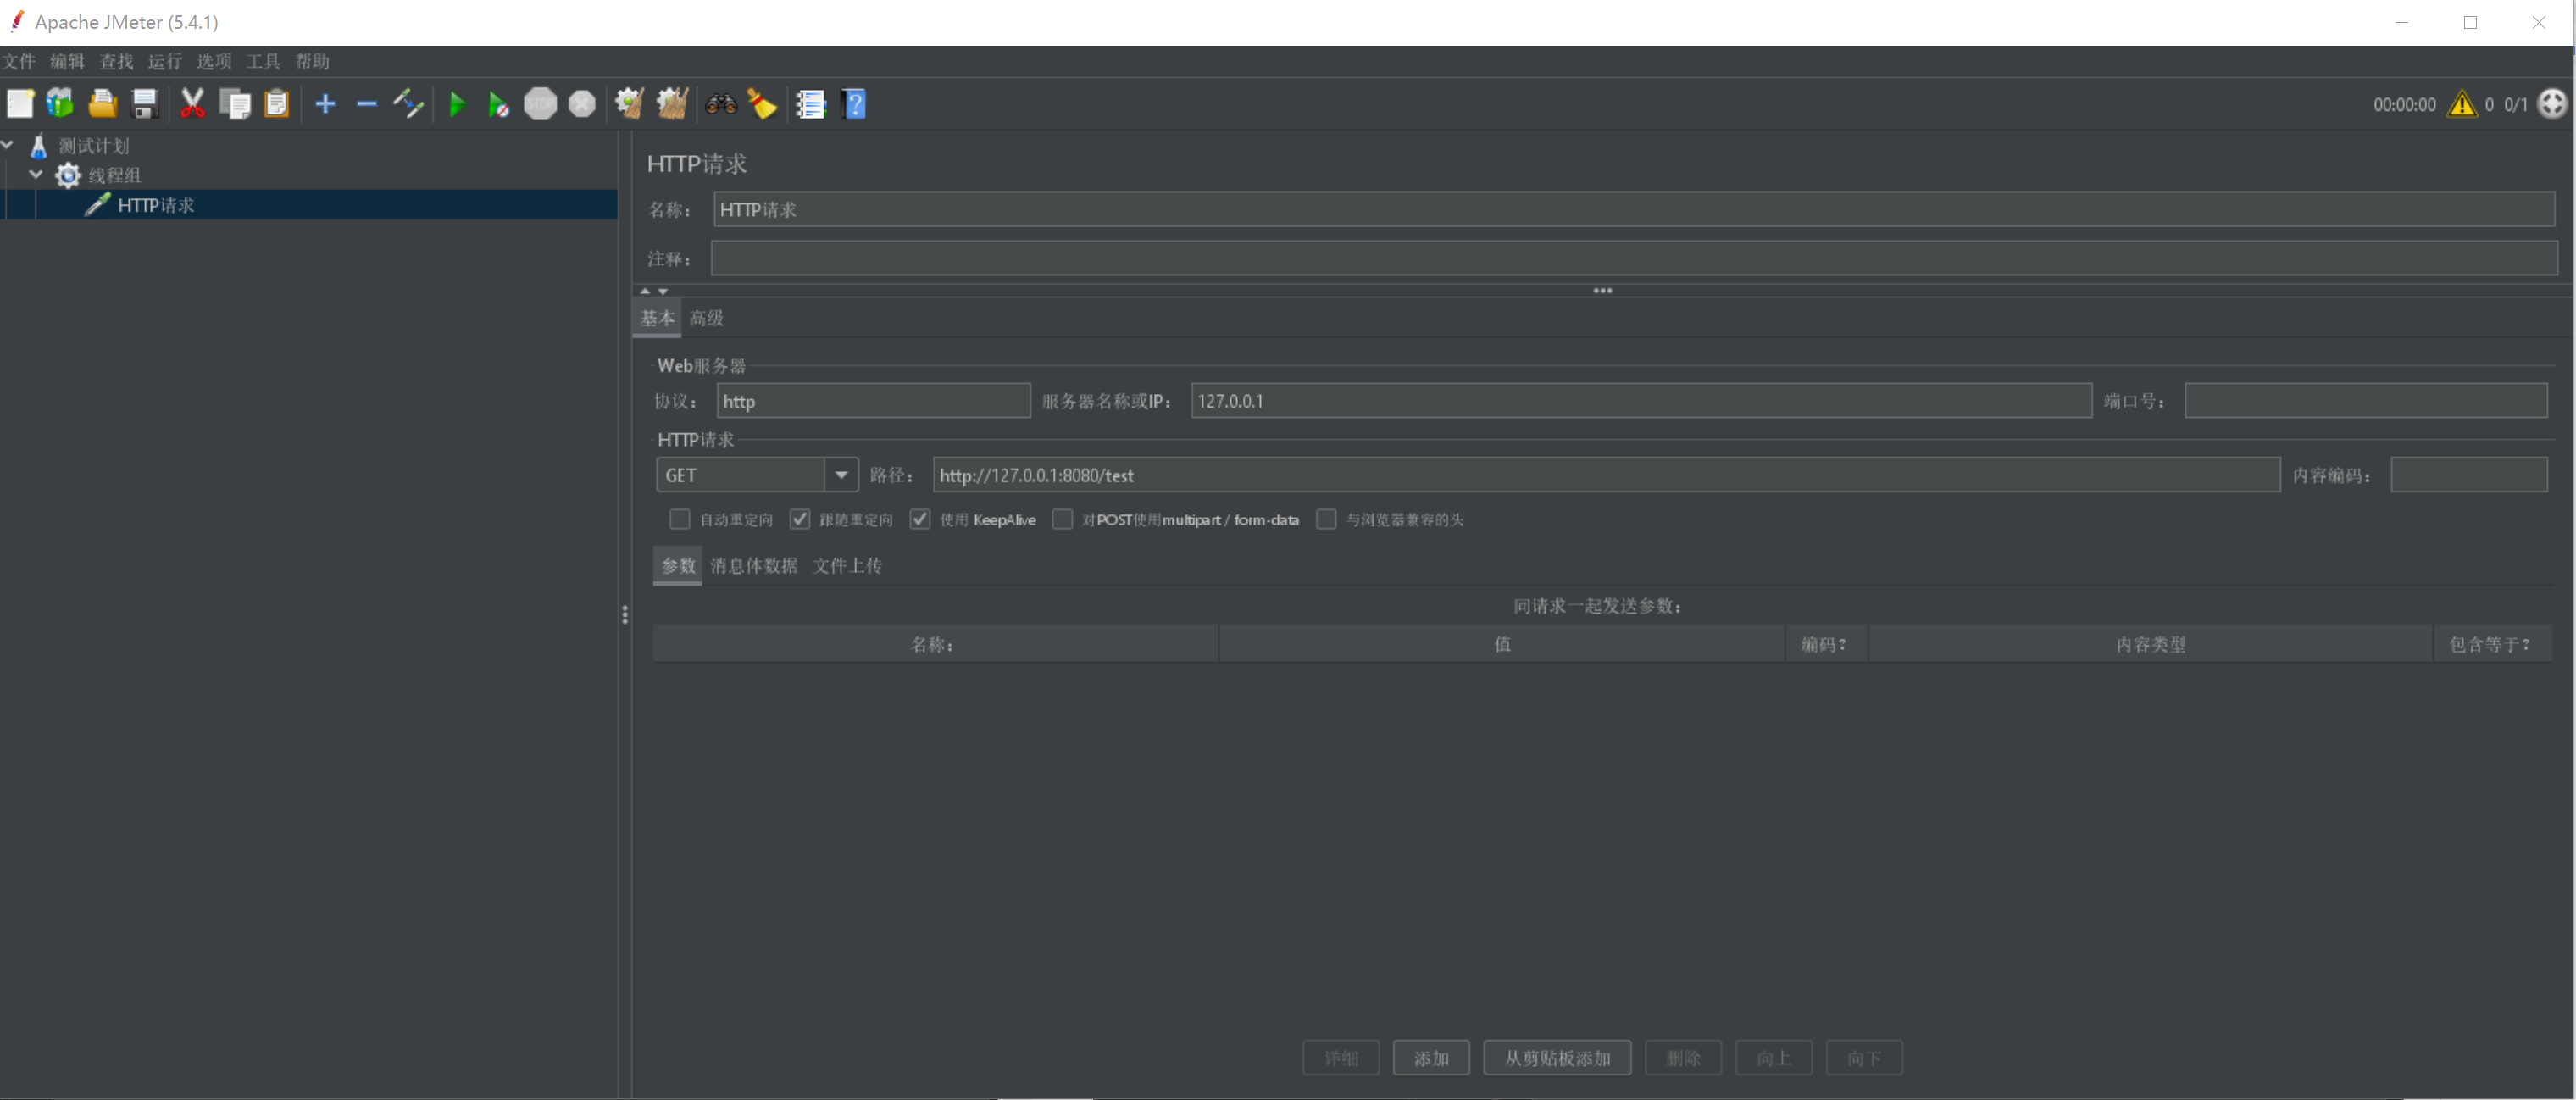Open the Templates icon
2576x1100 pixels.
point(60,104)
